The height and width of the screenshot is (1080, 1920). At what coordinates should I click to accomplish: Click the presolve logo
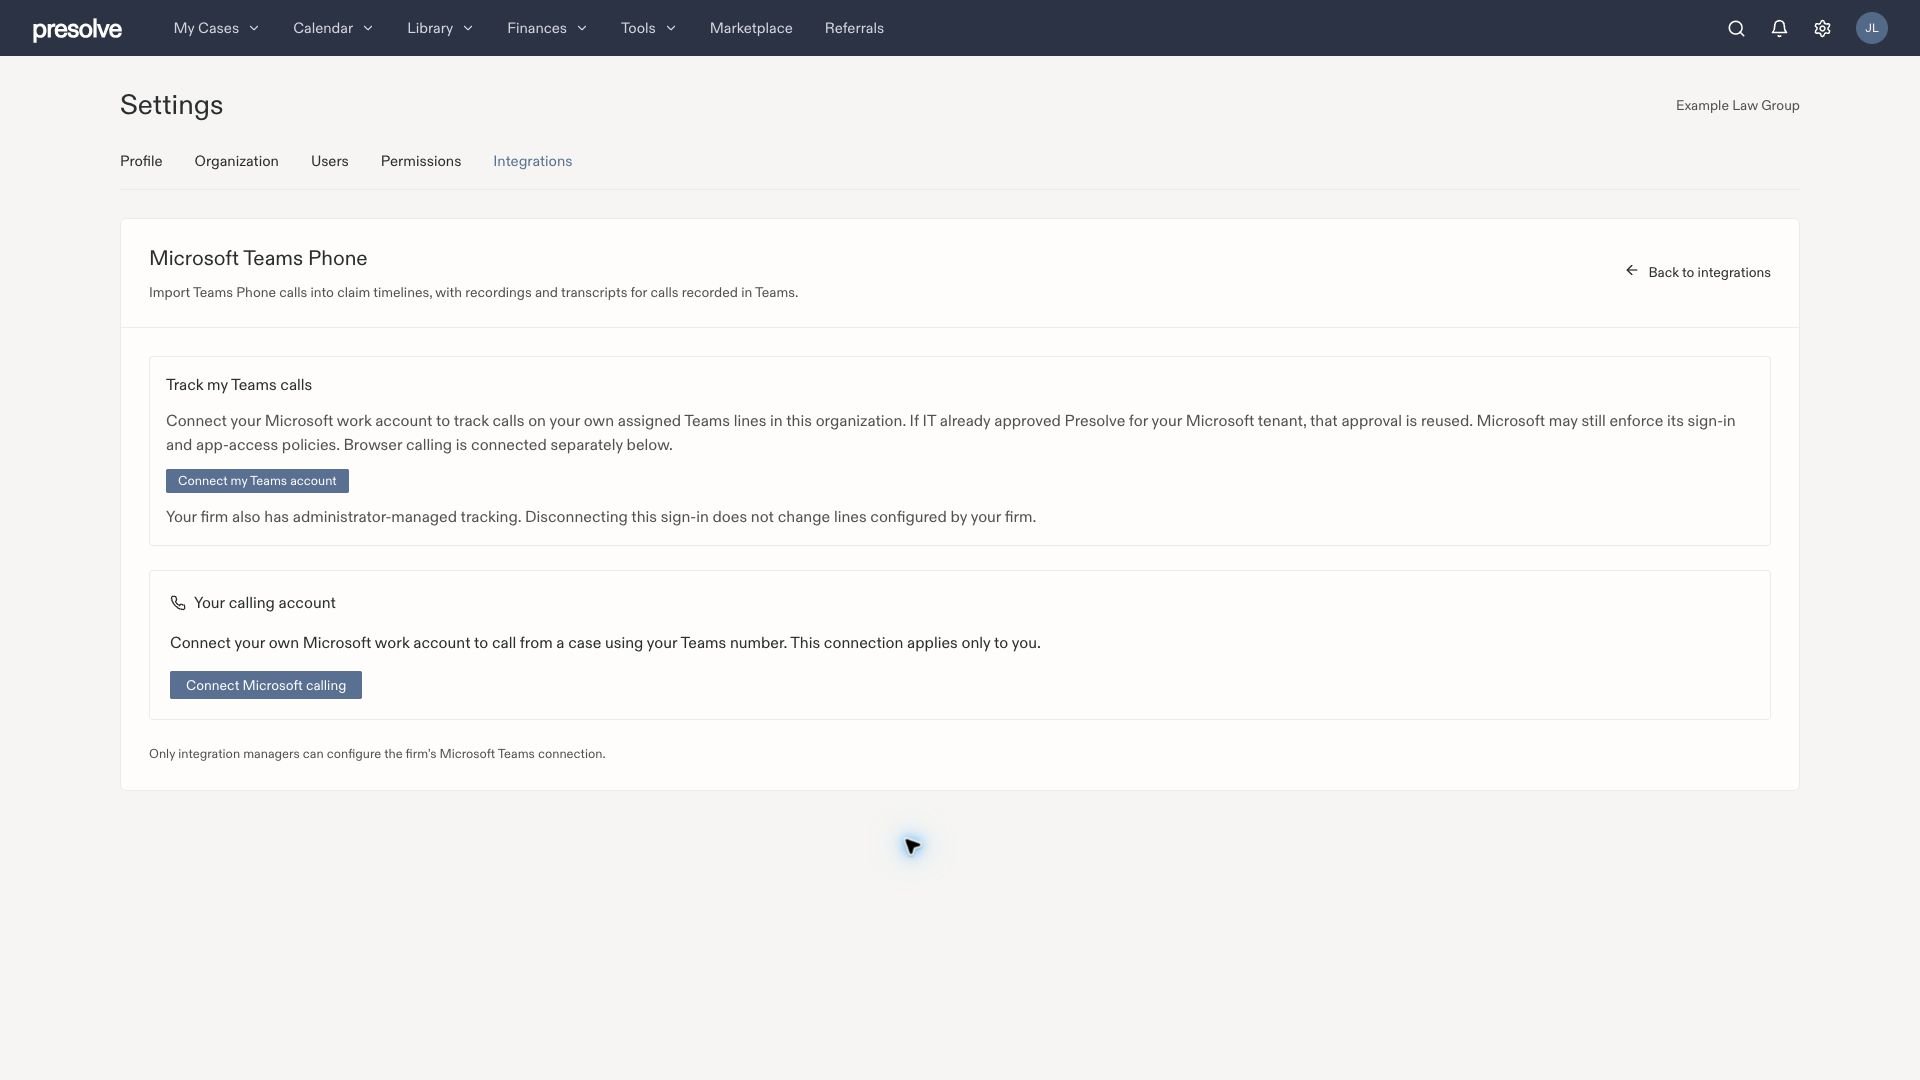[x=77, y=29]
